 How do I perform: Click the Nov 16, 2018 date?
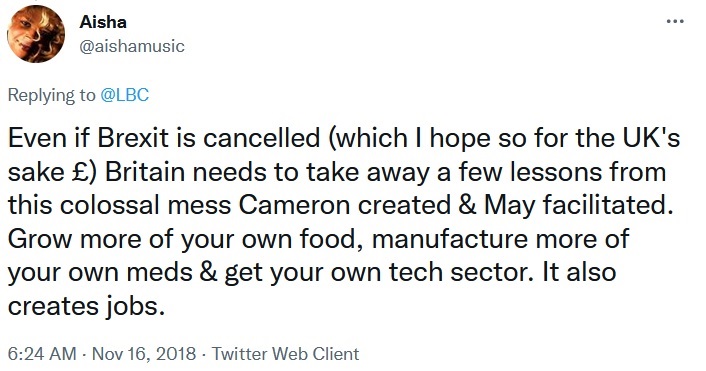coord(144,353)
